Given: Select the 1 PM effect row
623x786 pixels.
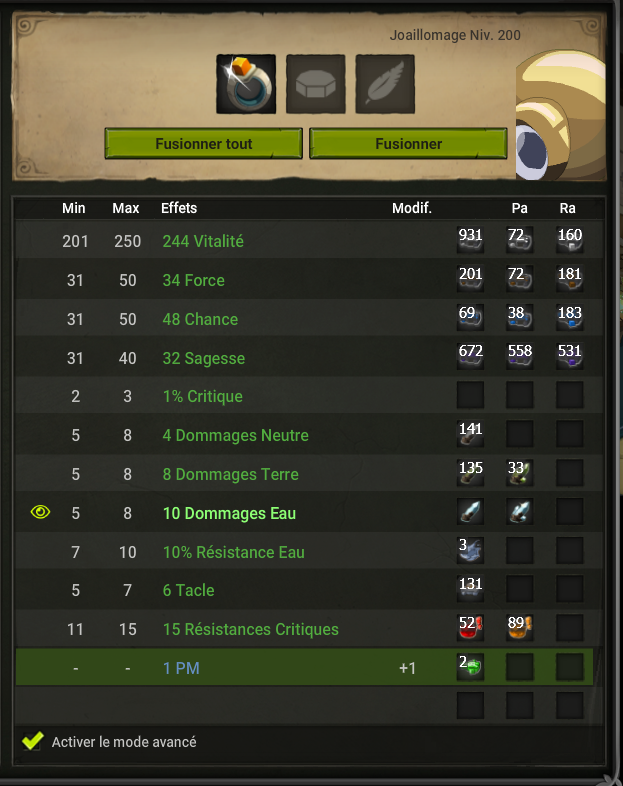Looking at the screenshot, I should coord(304,667).
